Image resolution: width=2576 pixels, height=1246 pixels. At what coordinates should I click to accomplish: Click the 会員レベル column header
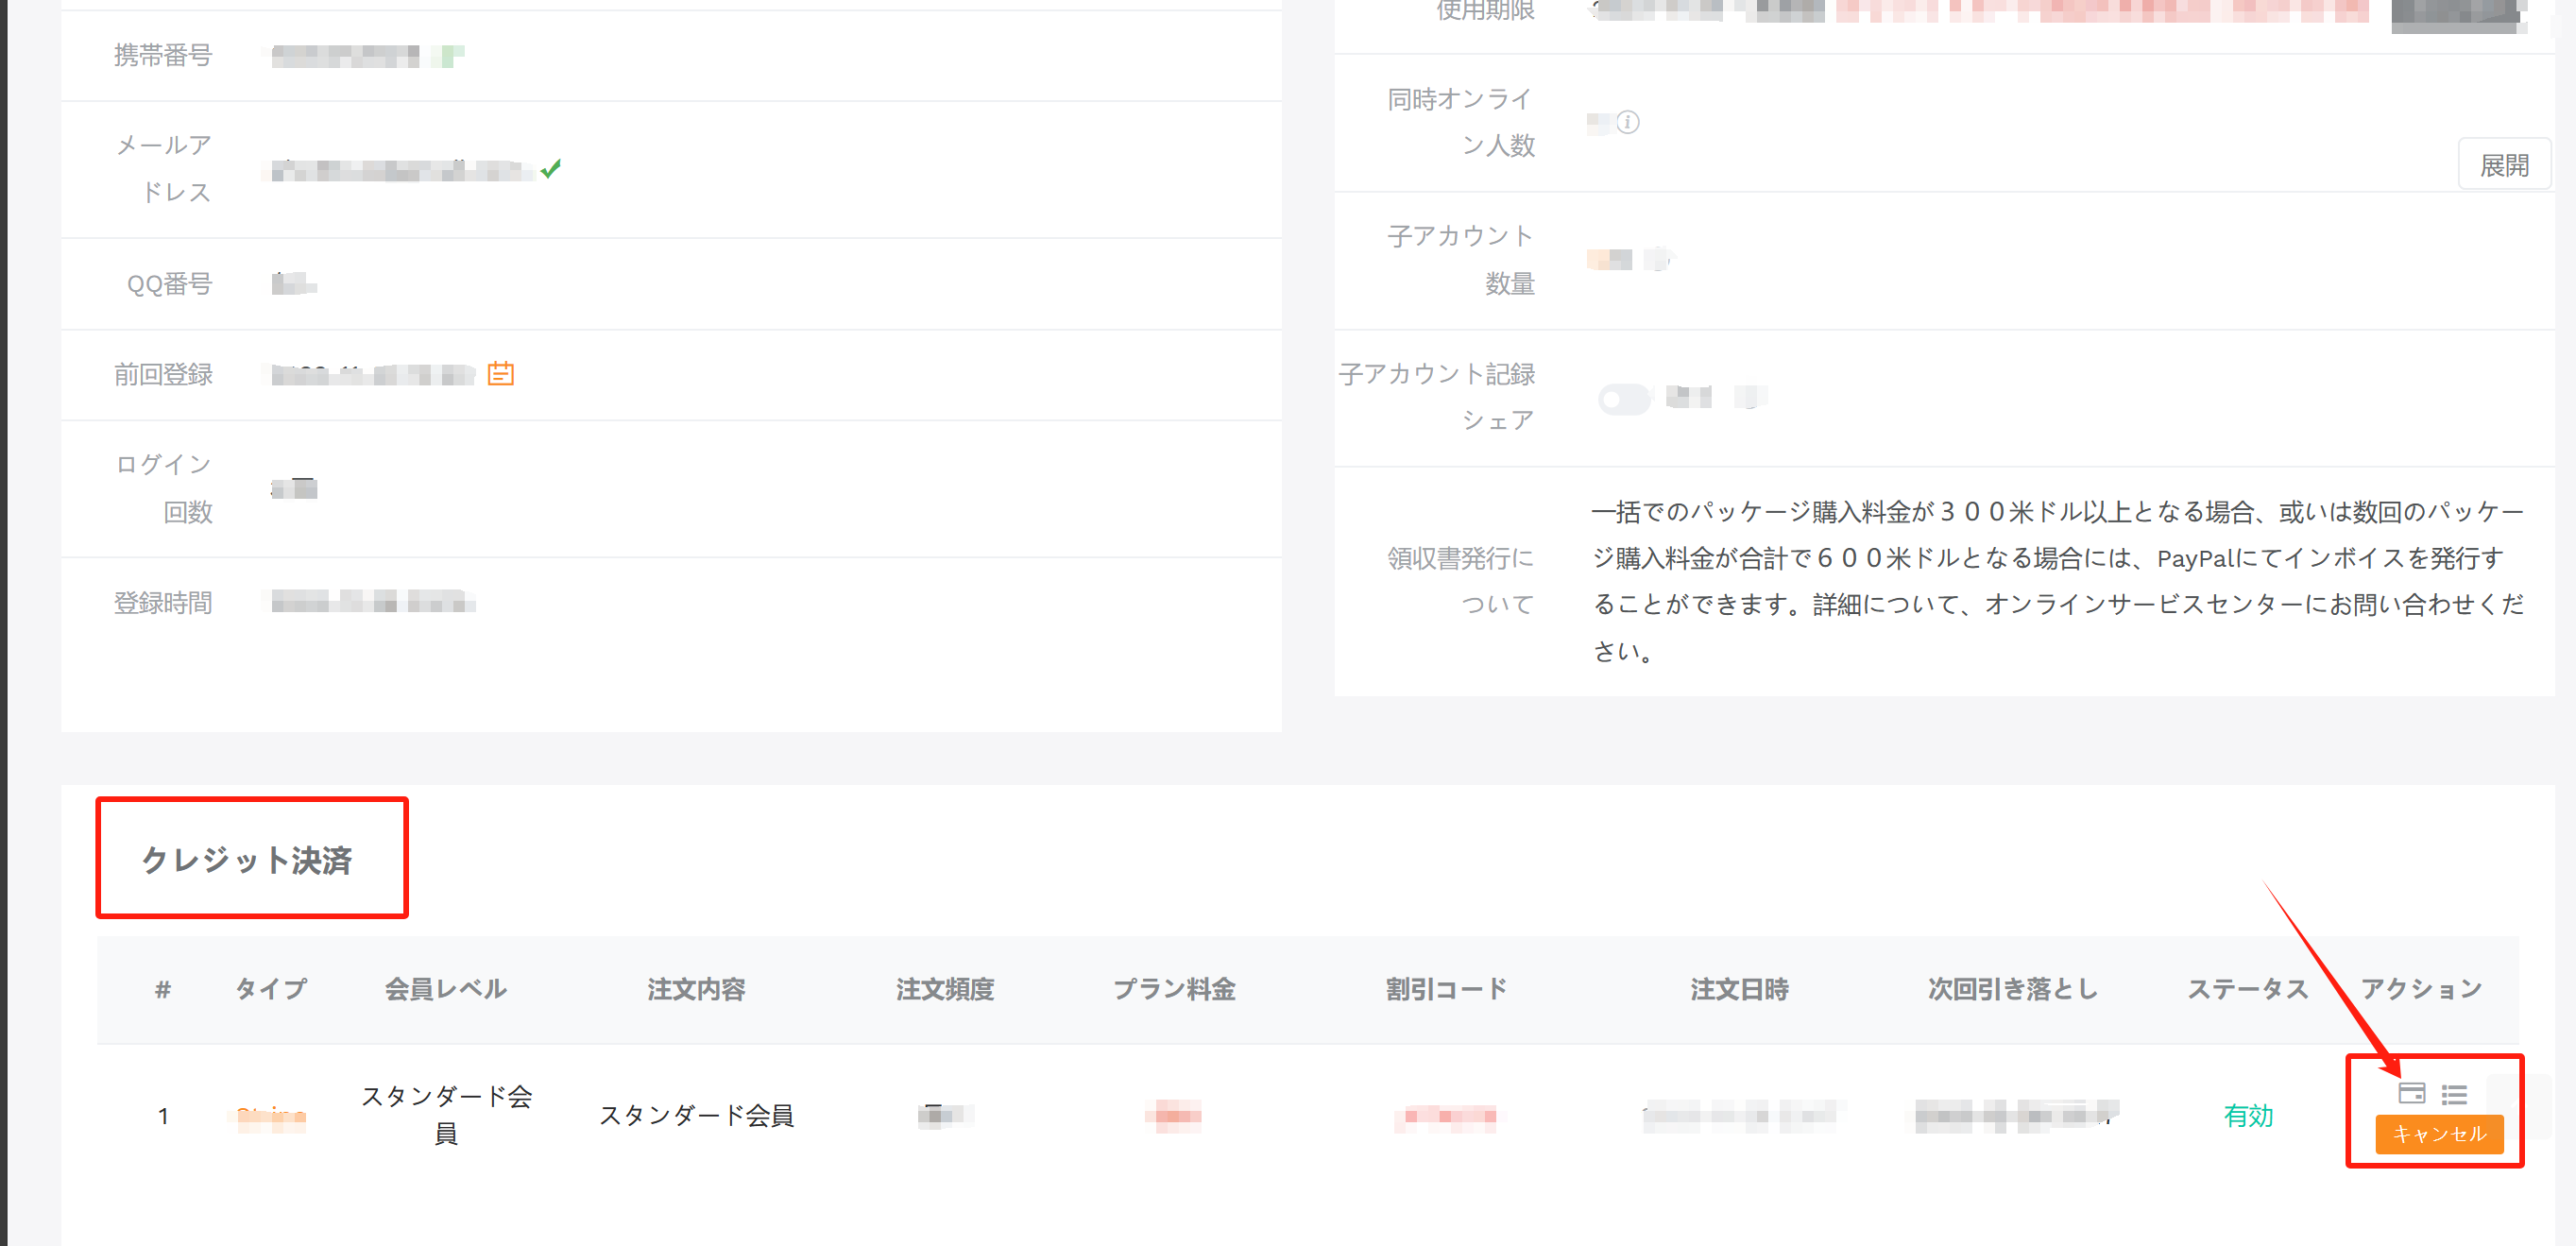(446, 989)
